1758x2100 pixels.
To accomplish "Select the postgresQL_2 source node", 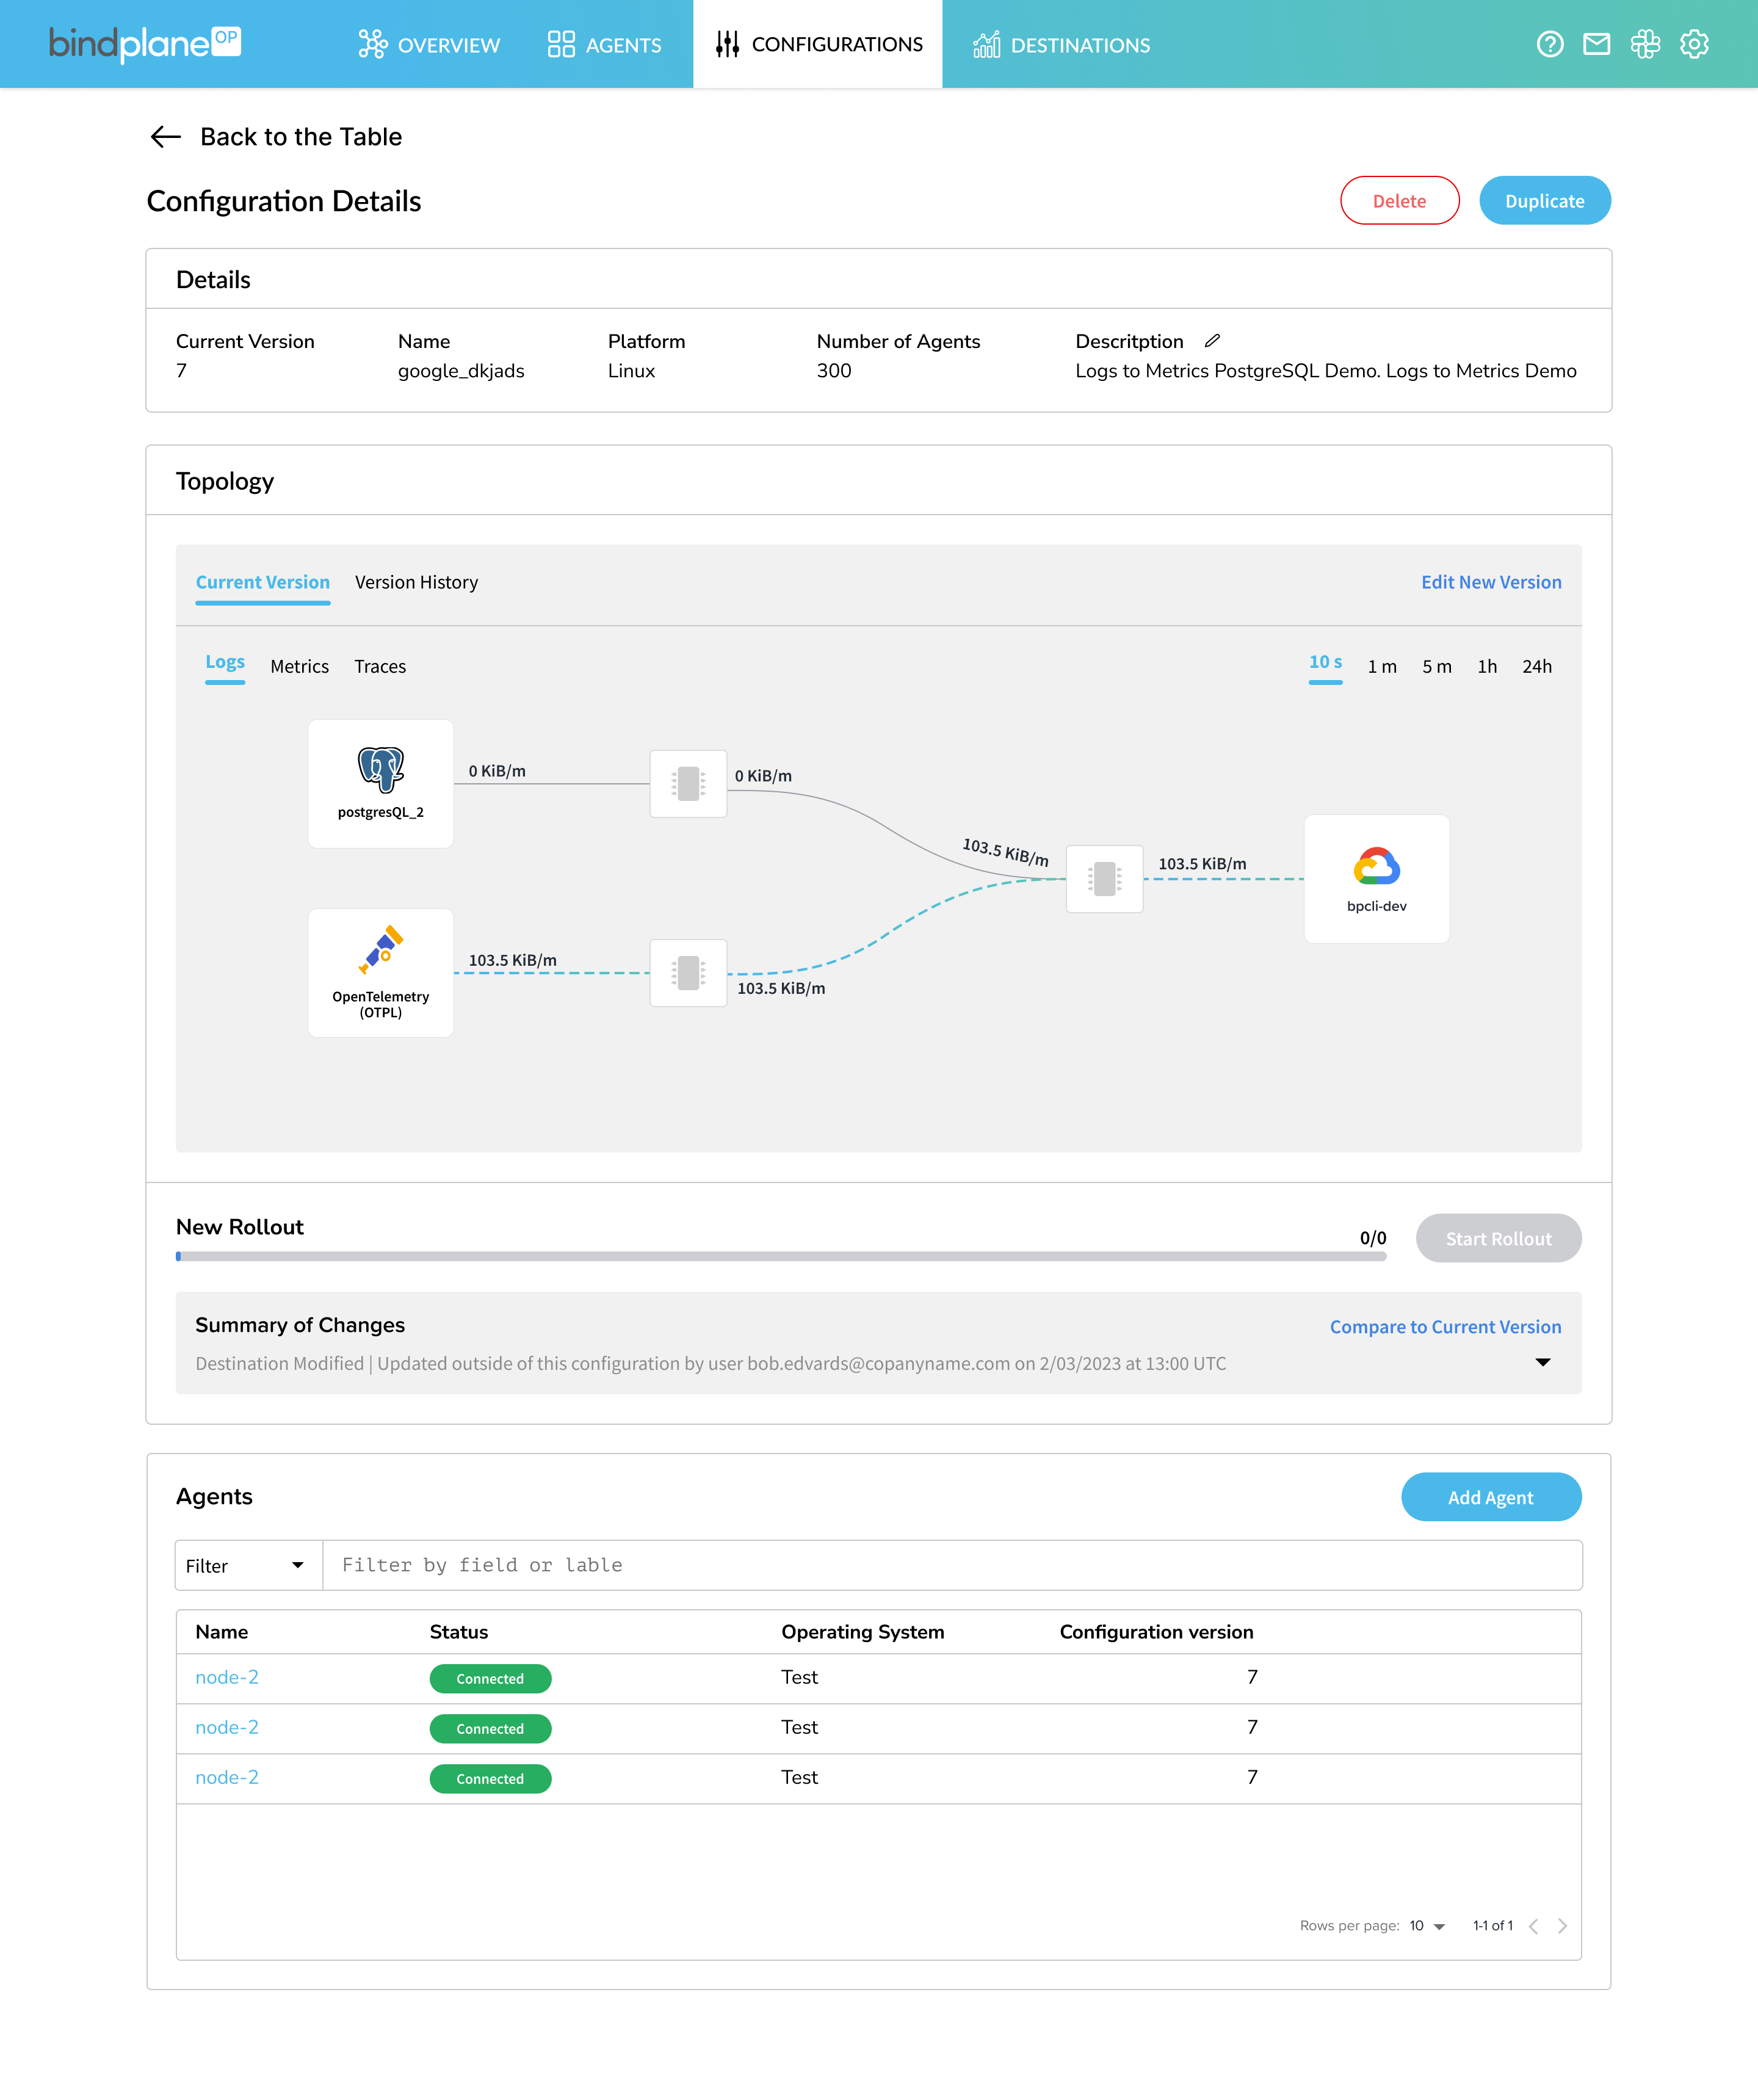I will pyautogui.click(x=380, y=783).
